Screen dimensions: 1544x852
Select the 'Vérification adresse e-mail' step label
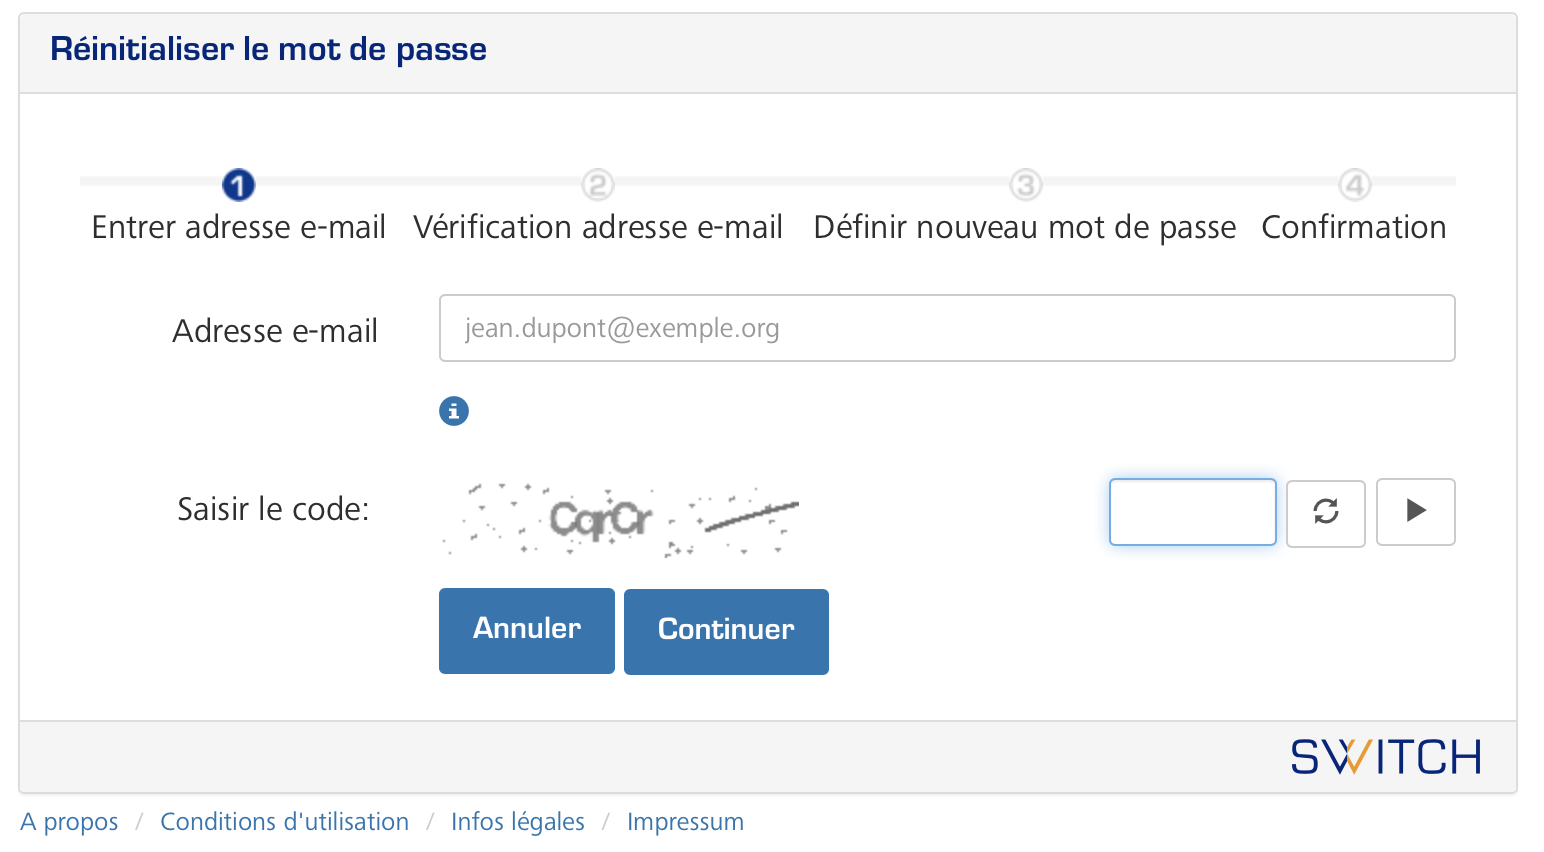(x=598, y=228)
